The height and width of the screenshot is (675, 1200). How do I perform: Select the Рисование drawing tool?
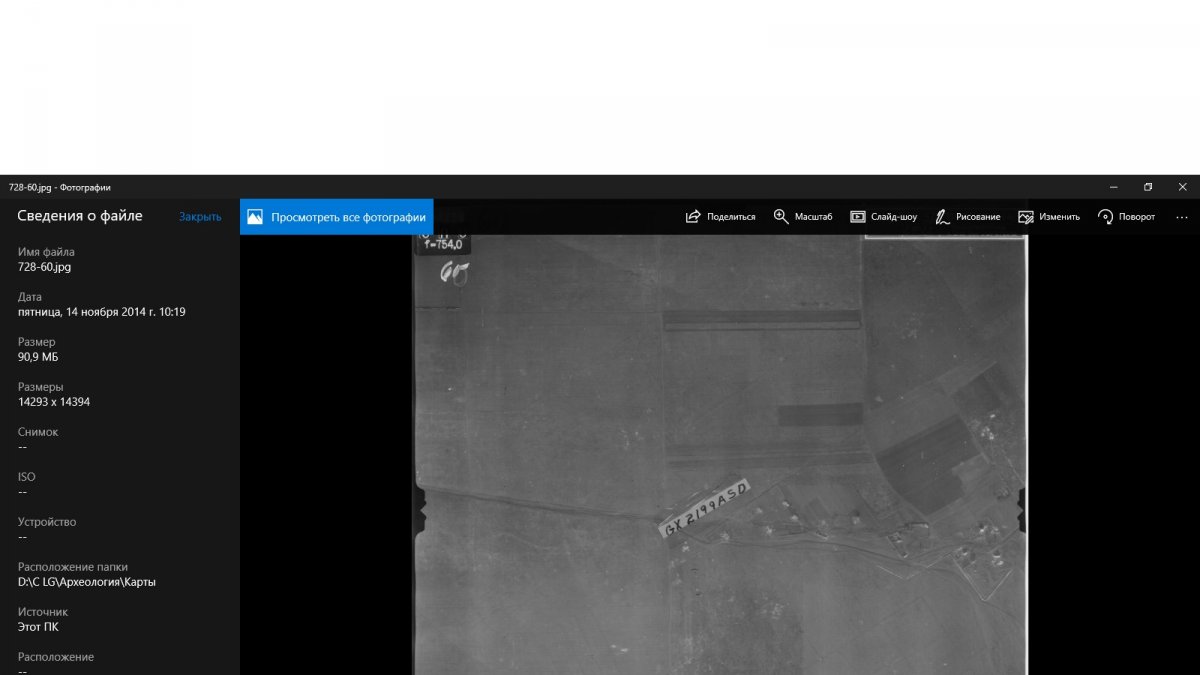pos(942,217)
